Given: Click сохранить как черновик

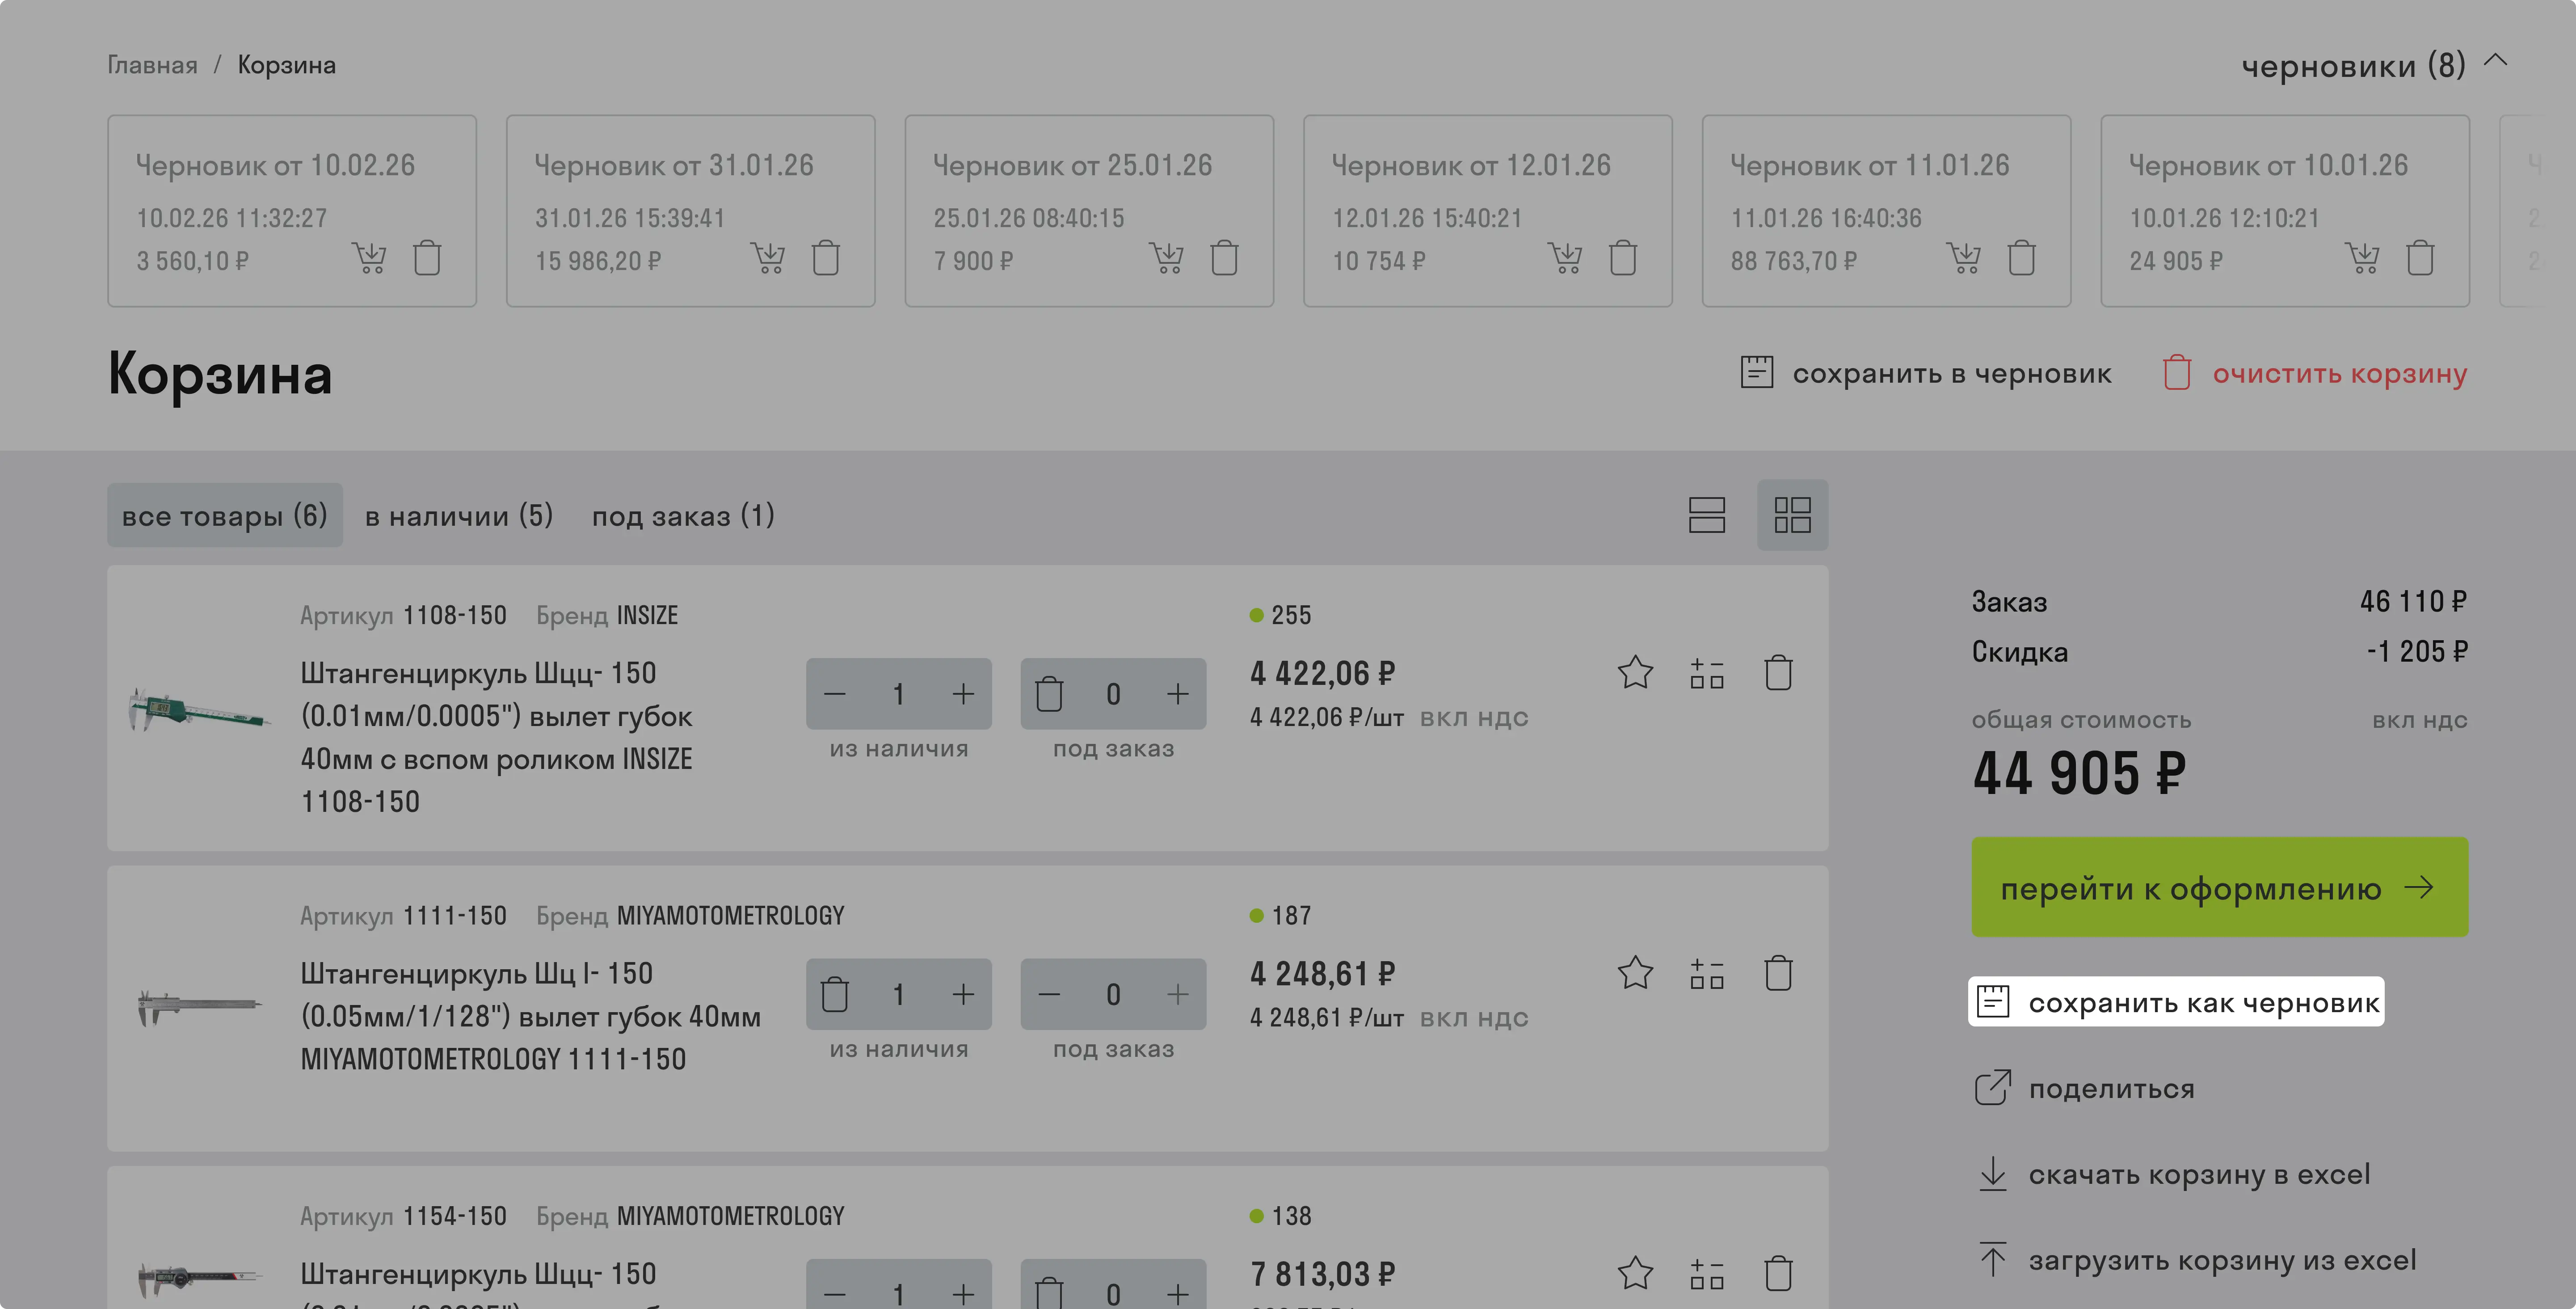Looking at the screenshot, I should point(2176,1002).
